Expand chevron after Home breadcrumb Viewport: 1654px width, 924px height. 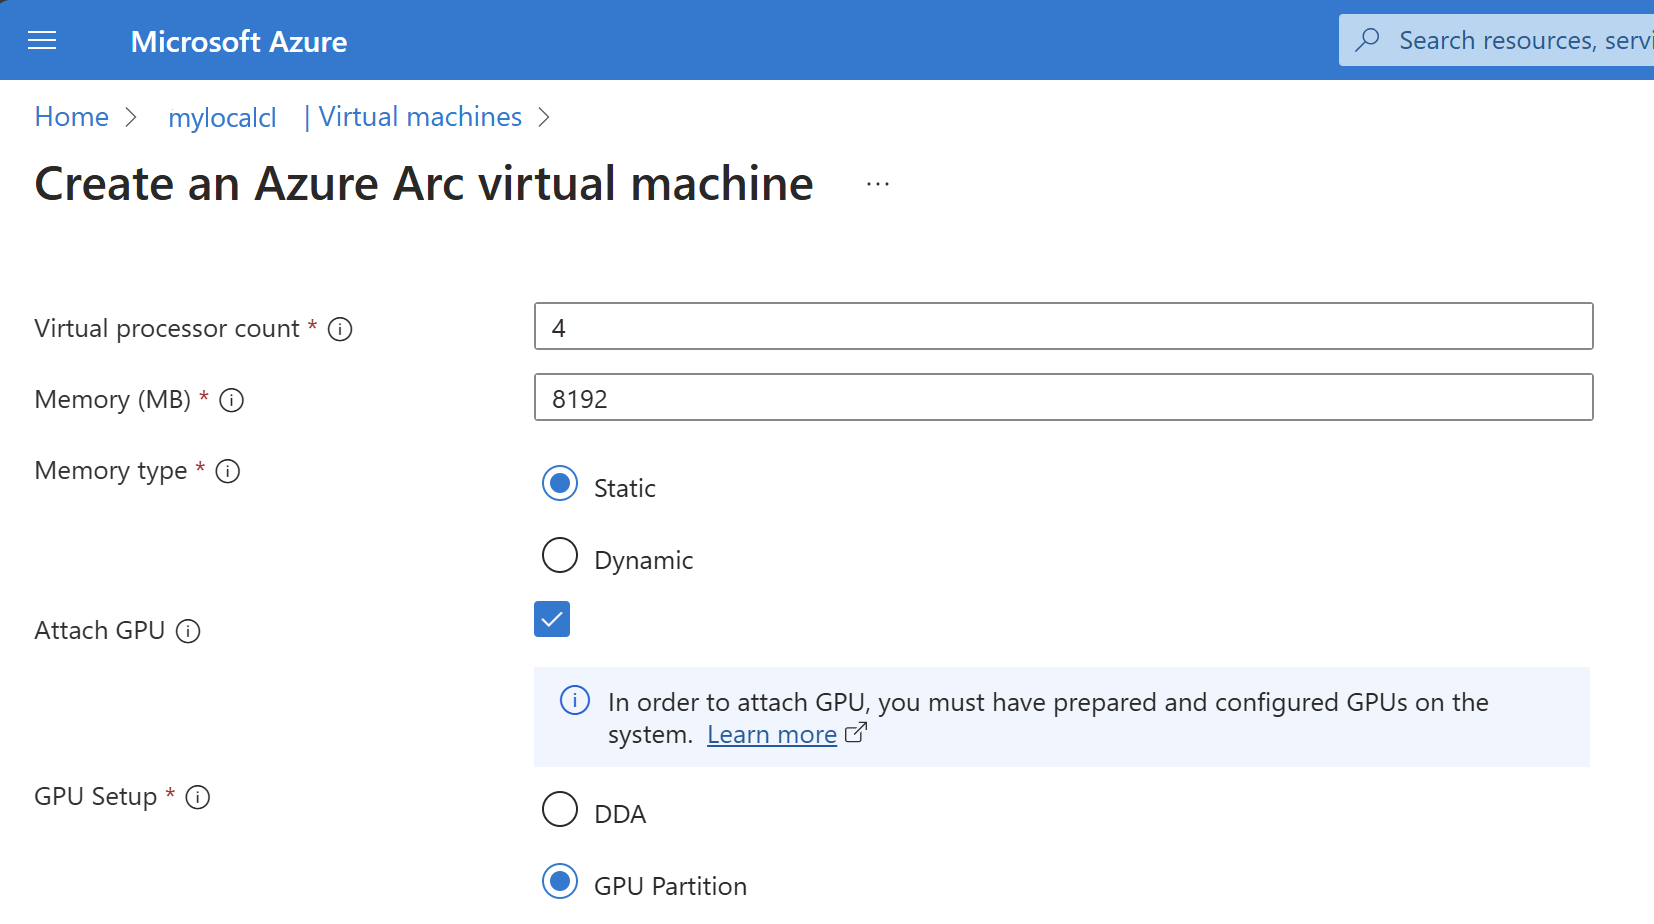131,117
